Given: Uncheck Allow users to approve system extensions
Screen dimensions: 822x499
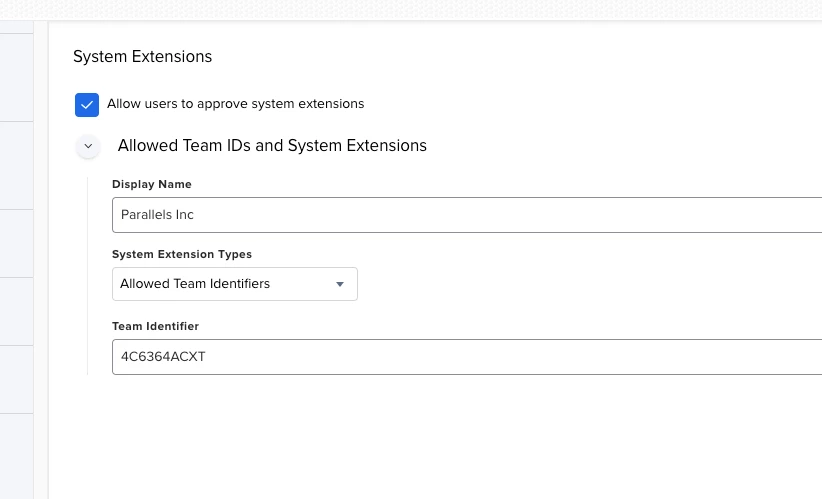Looking at the screenshot, I should coord(87,105).
